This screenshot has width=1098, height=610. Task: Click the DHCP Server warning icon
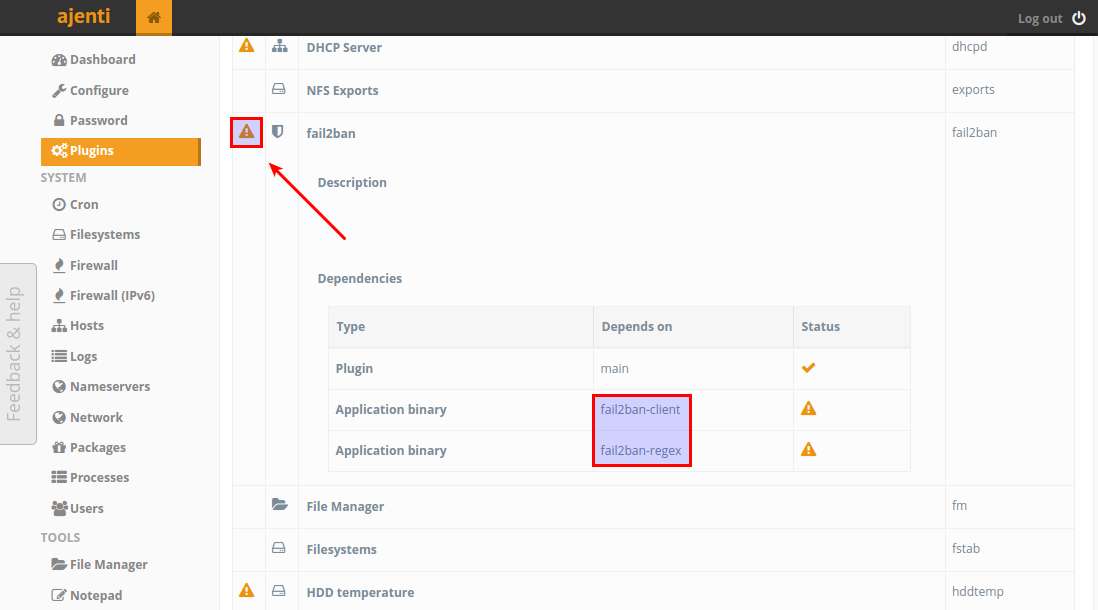246,46
